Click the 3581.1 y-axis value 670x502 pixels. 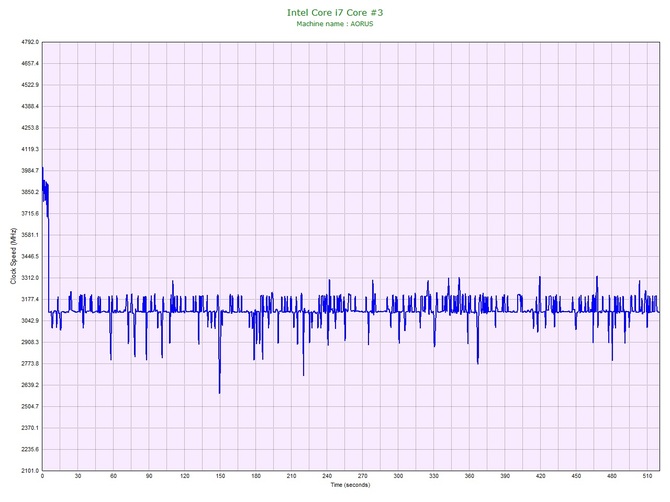pyautogui.click(x=30, y=235)
